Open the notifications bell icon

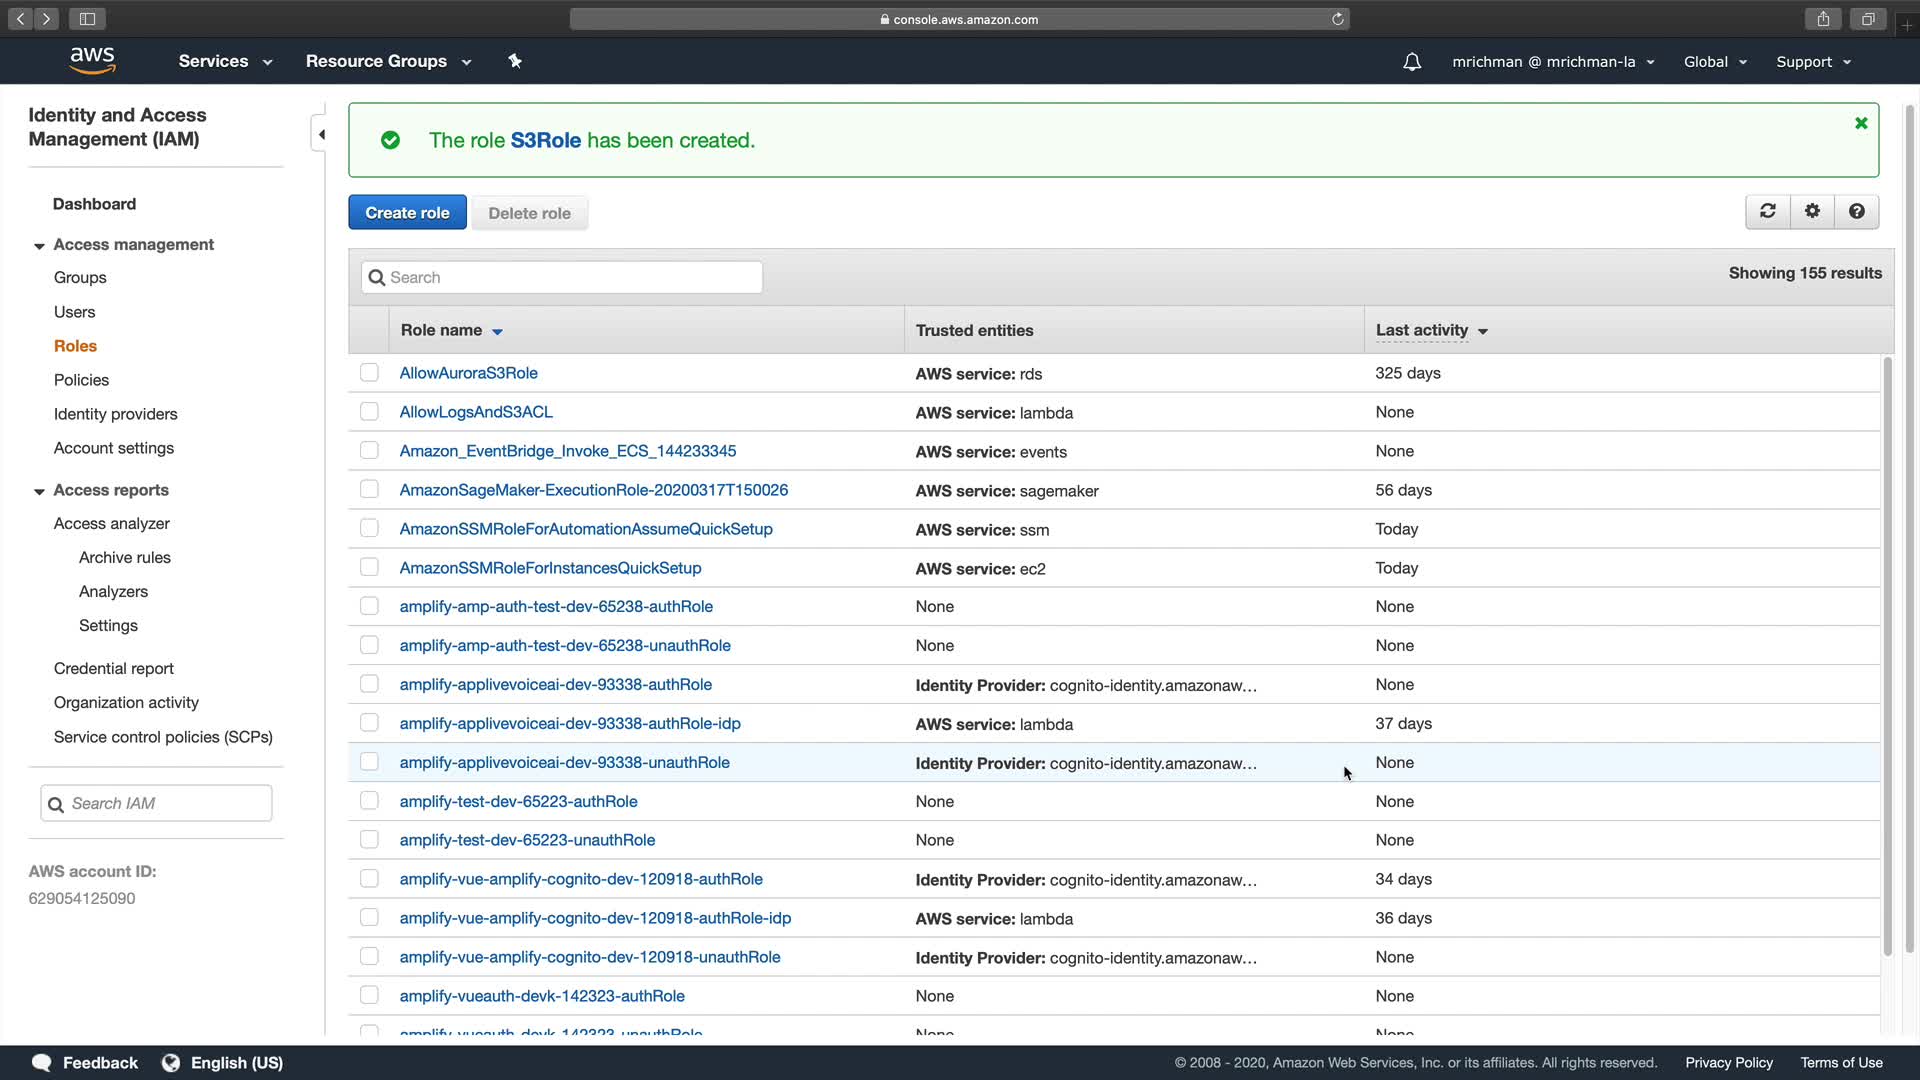tap(1411, 62)
